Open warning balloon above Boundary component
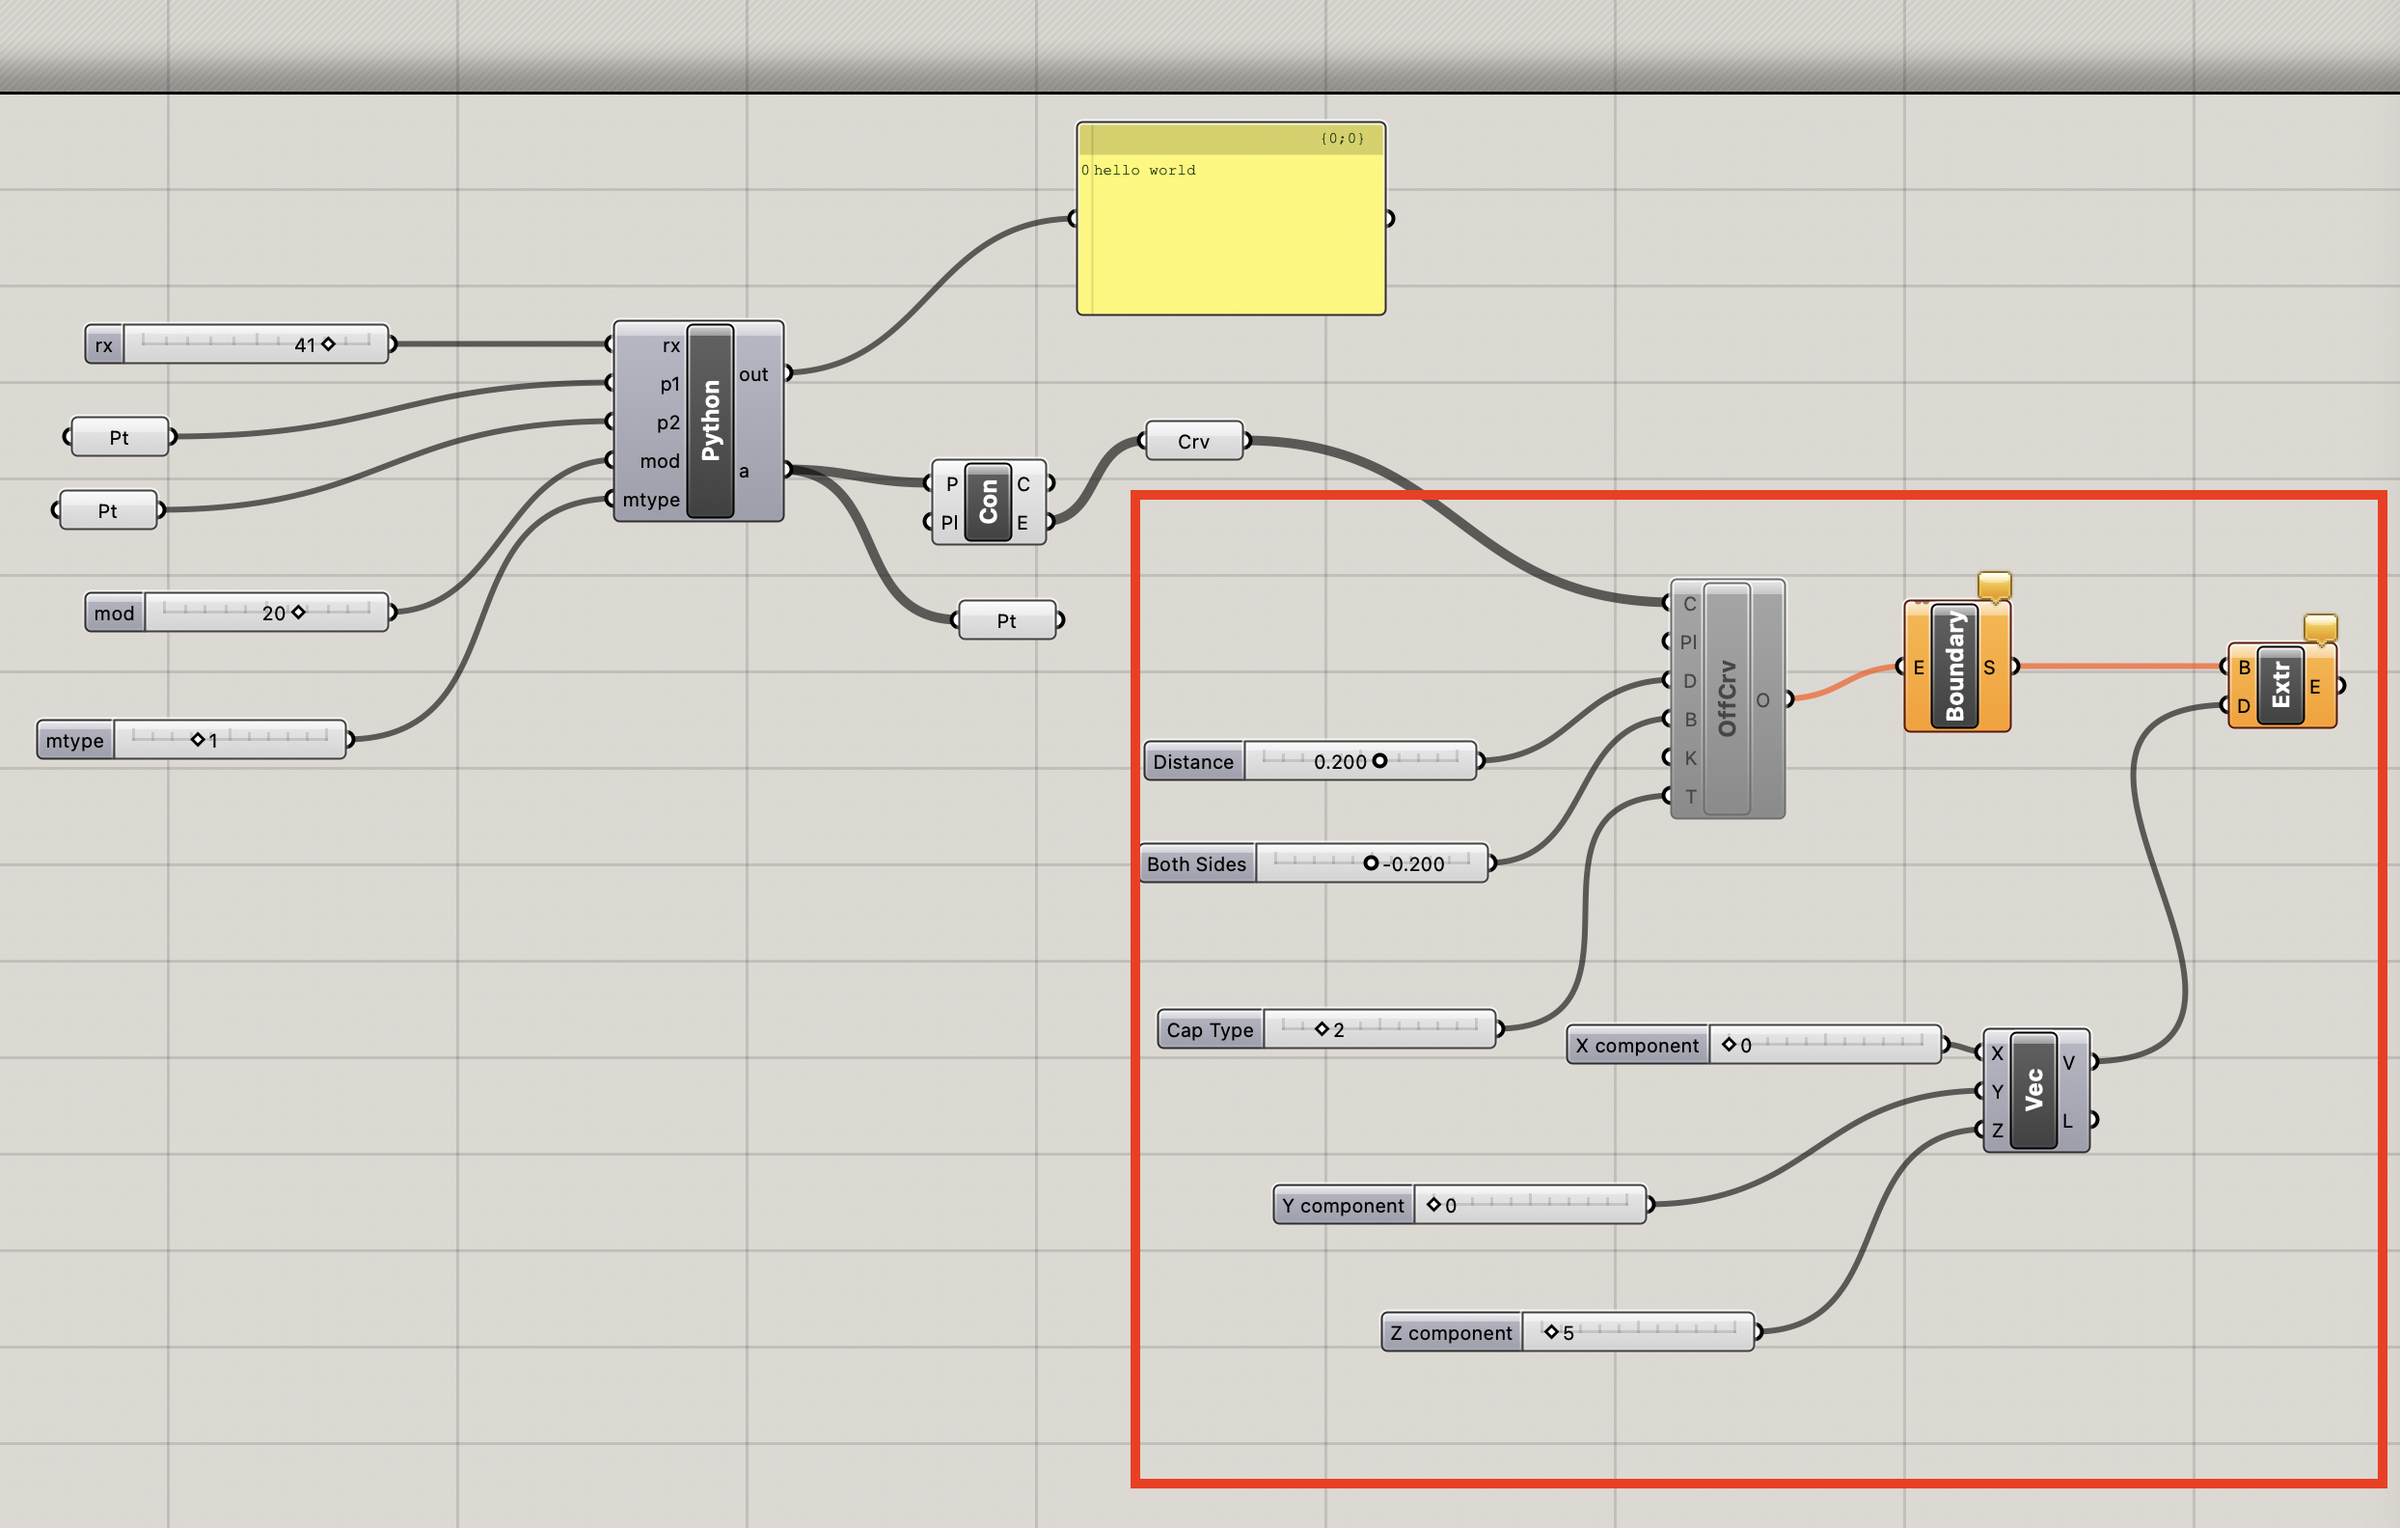Image resolution: width=2400 pixels, height=1528 pixels. (x=1994, y=585)
